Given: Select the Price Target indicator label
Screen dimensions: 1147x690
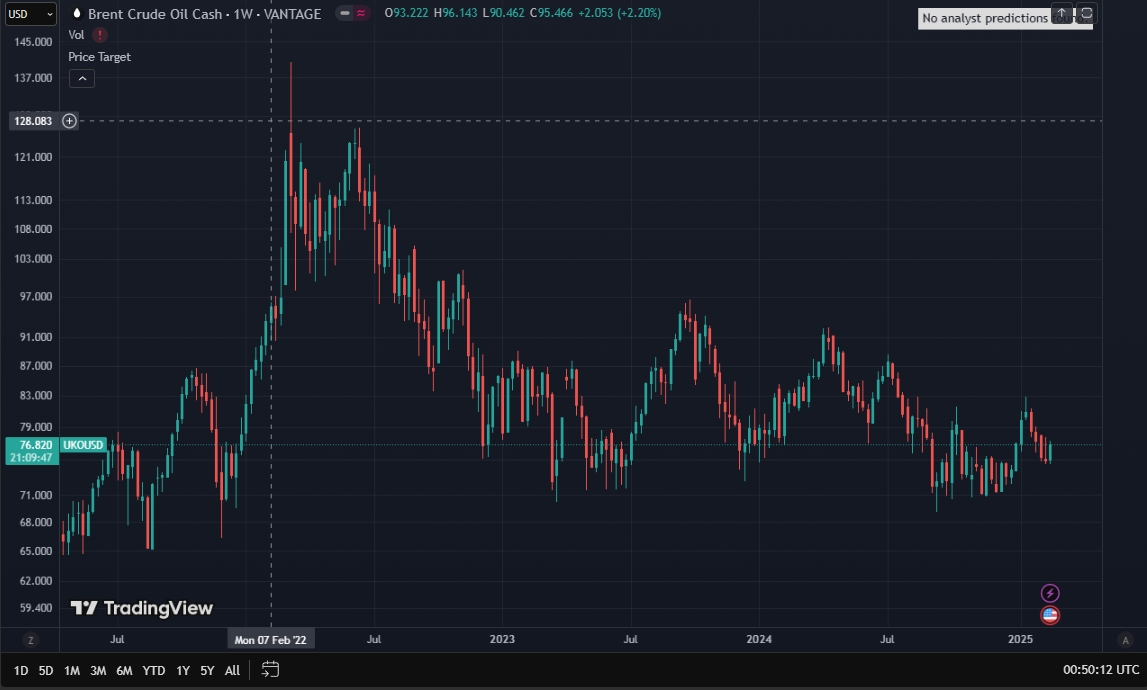Looking at the screenshot, I should click(99, 57).
